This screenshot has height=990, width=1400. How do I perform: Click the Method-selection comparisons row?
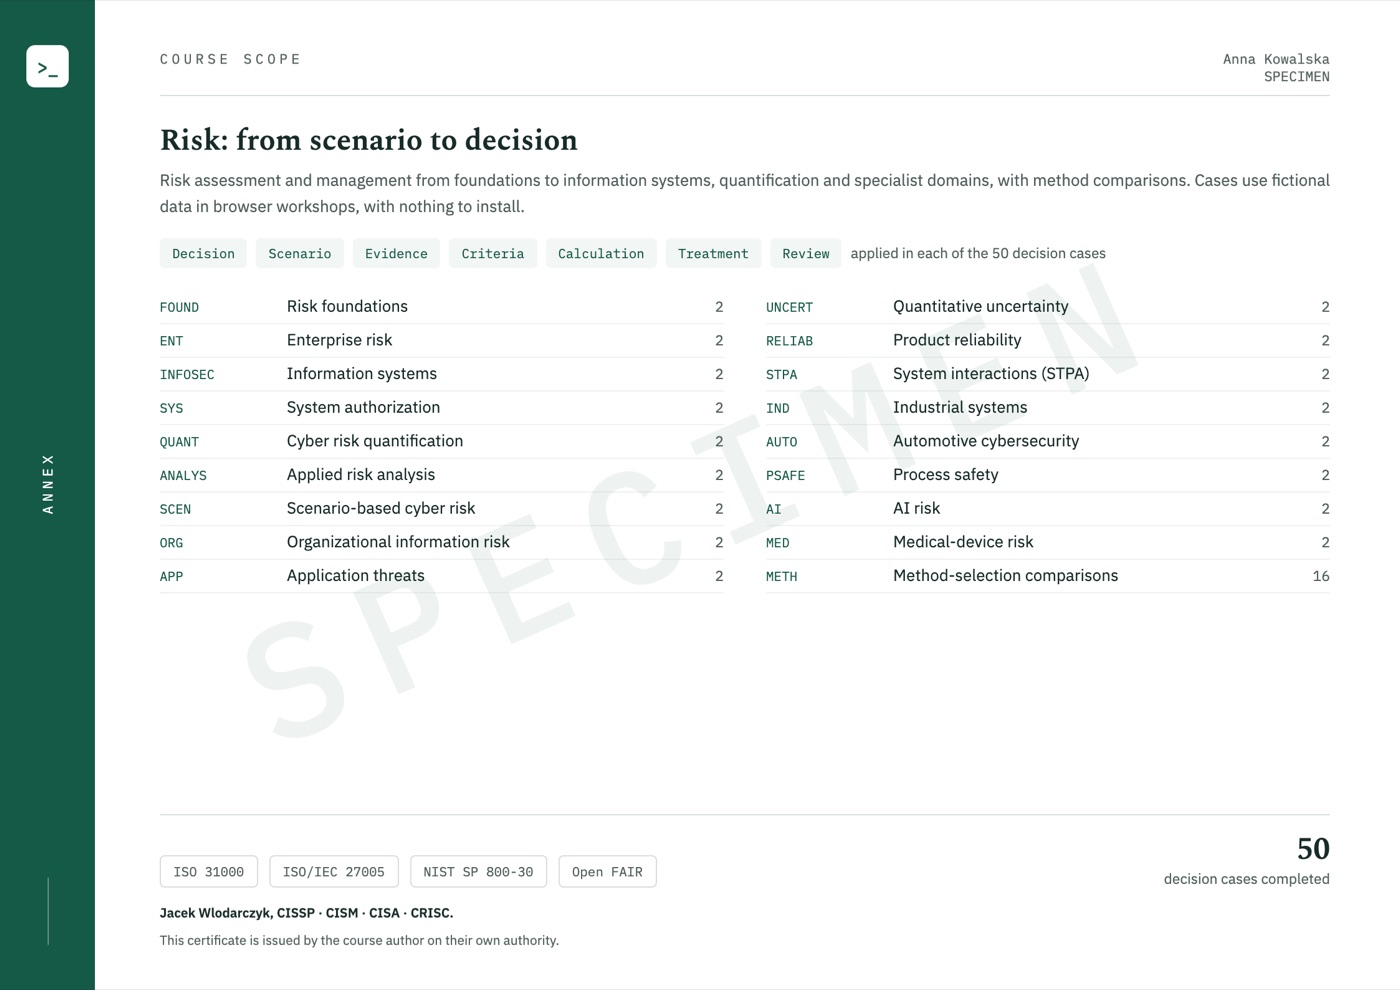tap(1048, 576)
